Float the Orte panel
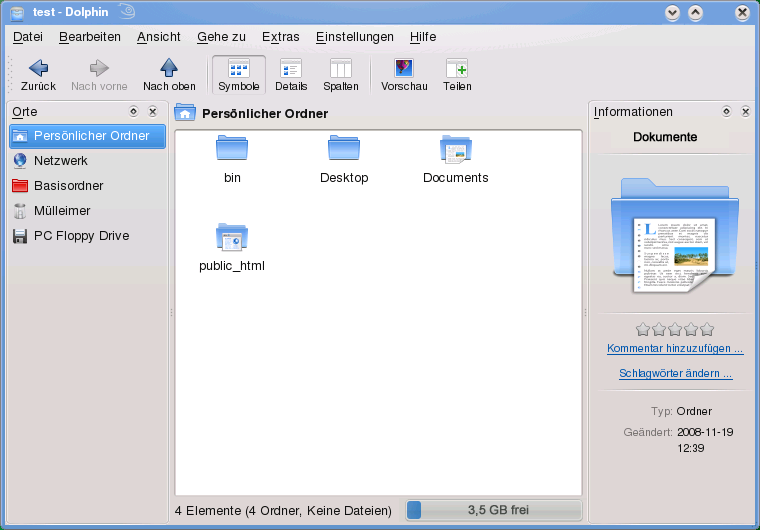This screenshot has height=530, width=760. [x=133, y=112]
